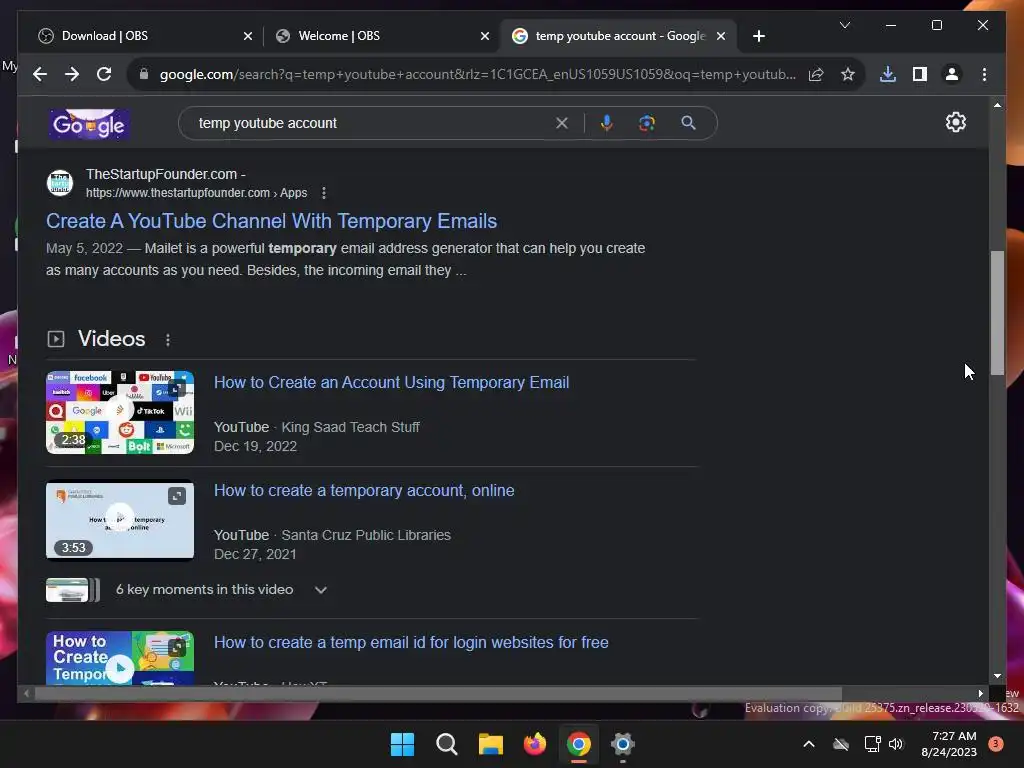
Task: Start search by voice microphone
Action: [x=607, y=123]
